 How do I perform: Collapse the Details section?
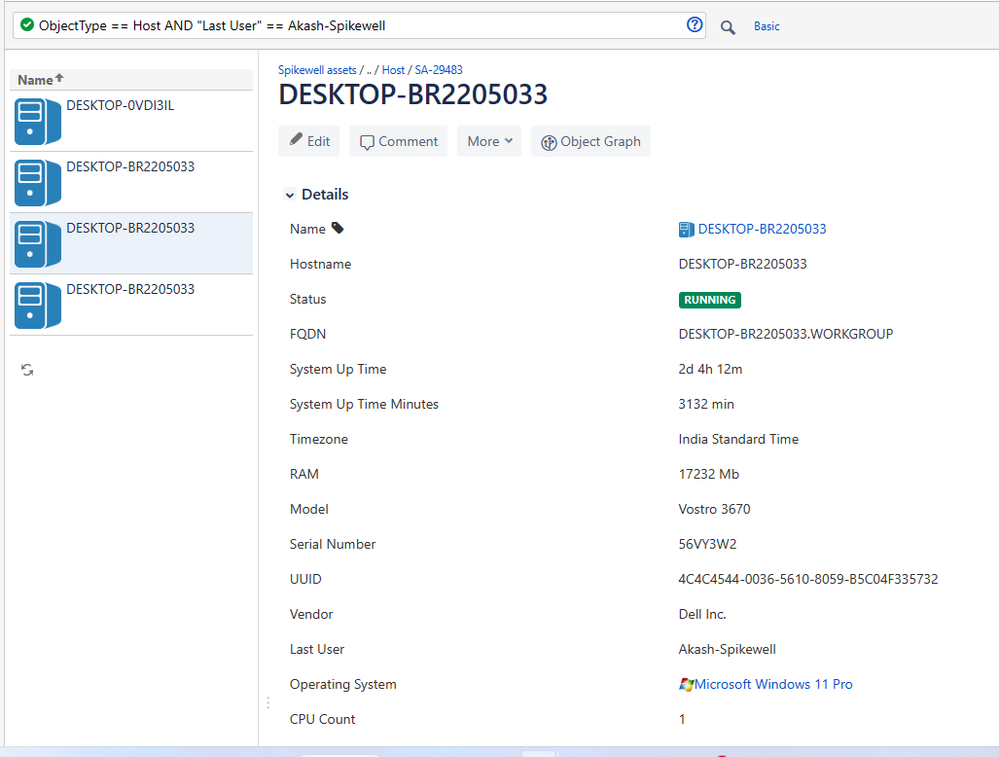click(x=290, y=195)
